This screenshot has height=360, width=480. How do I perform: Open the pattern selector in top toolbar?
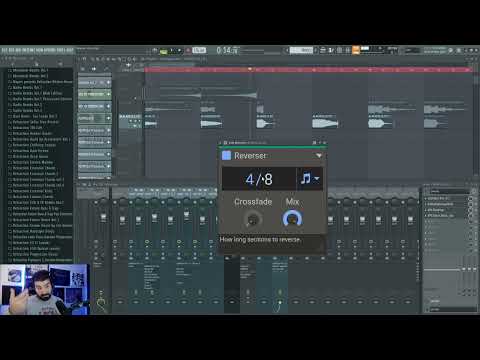click(x=301, y=50)
